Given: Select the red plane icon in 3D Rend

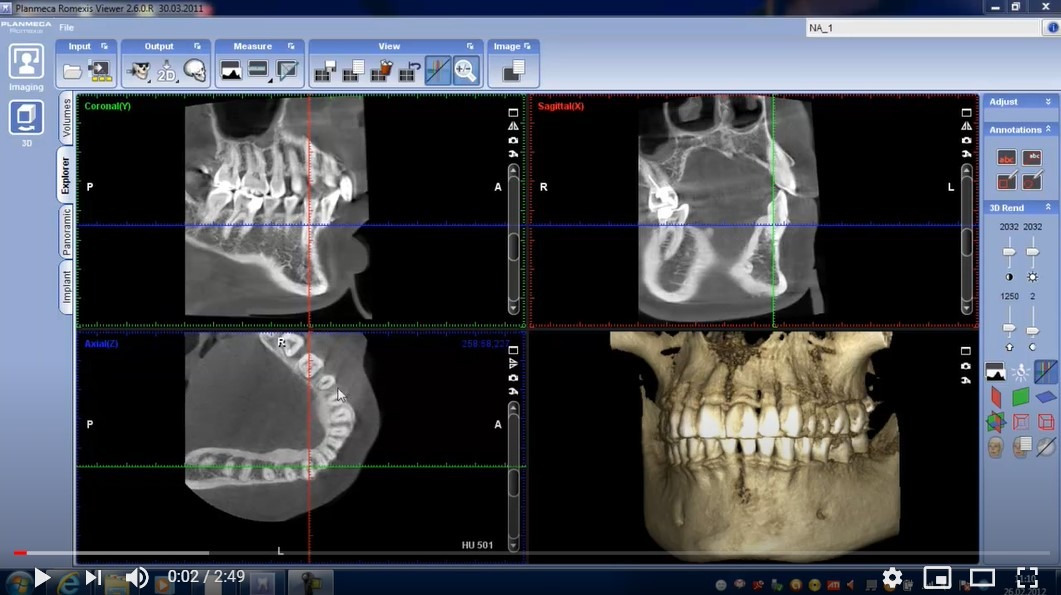Looking at the screenshot, I should (996, 397).
